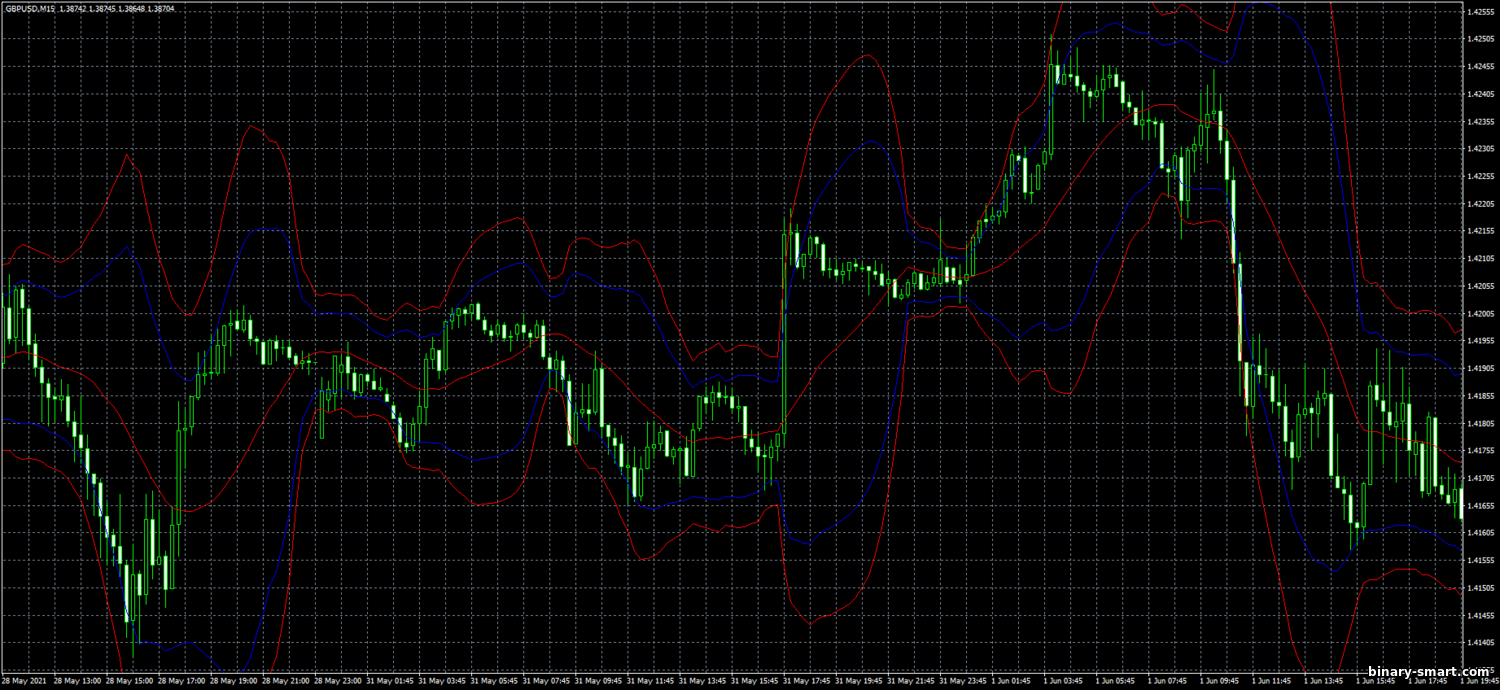Click the 1 Jun 03:45 time label
Screen dimensions: 1500x690
(1064, 680)
